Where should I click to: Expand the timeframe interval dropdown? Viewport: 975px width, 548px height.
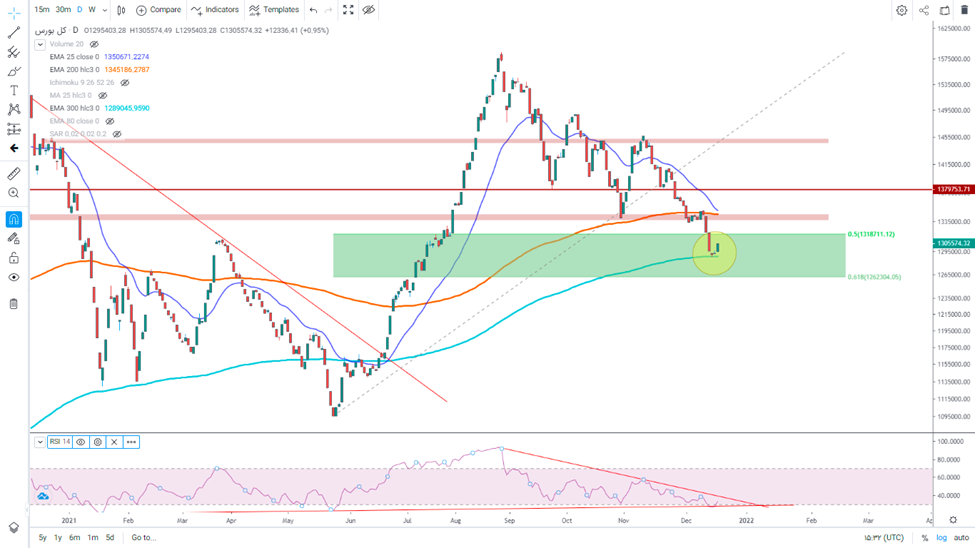(106, 10)
